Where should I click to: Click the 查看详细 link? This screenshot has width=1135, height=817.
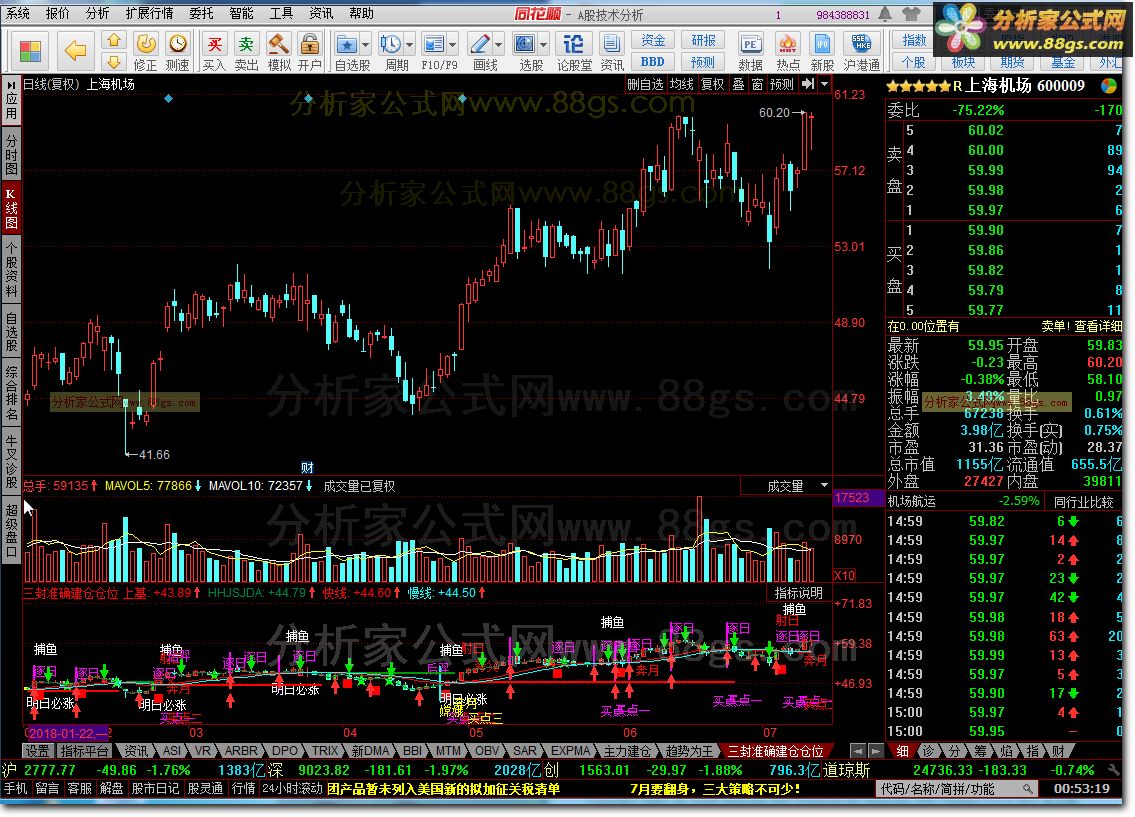1098,326
